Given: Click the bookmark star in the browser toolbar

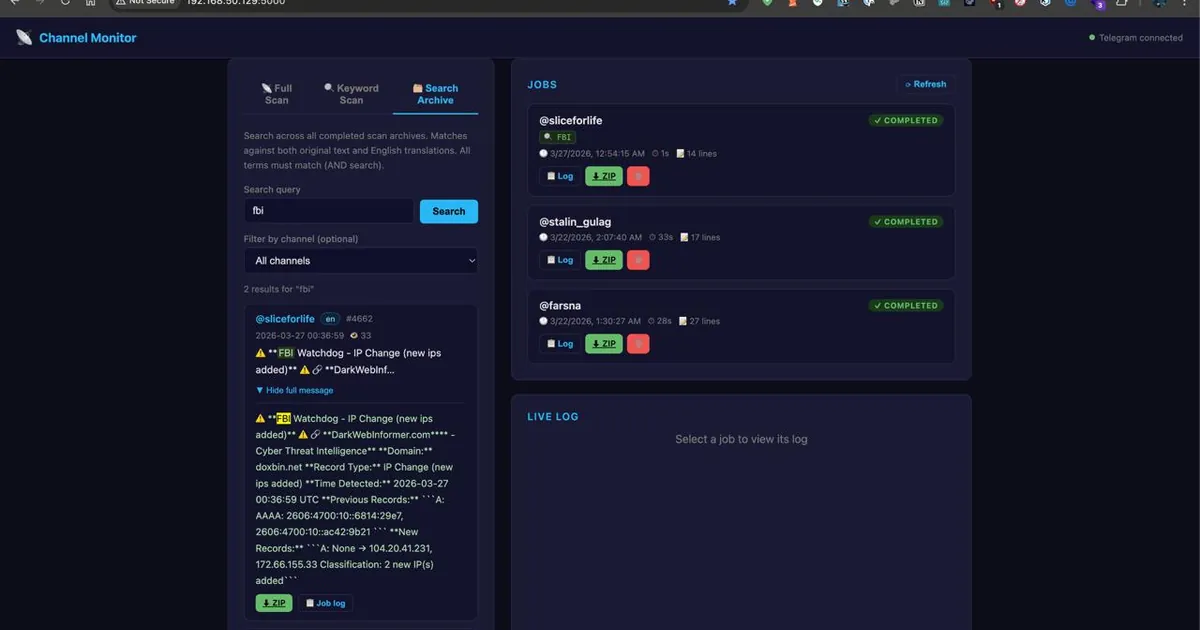Looking at the screenshot, I should (x=733, y=4).
